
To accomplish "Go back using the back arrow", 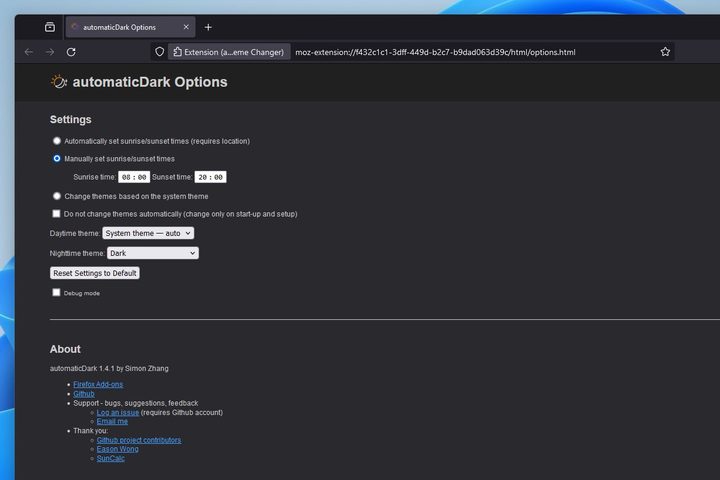I will point(29,52).
